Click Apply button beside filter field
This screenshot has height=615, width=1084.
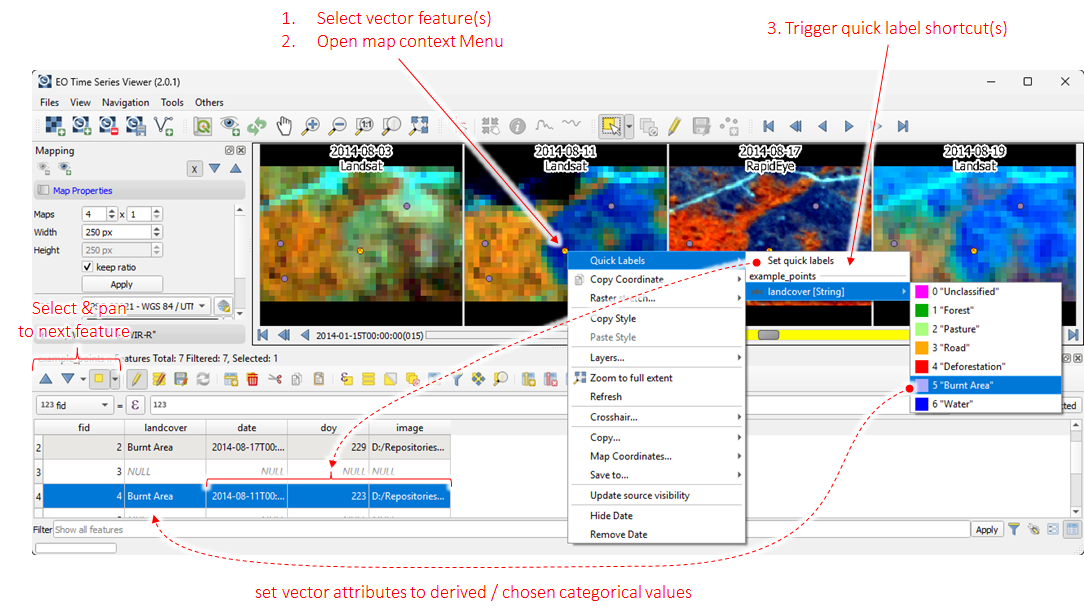click(x=987, y=529)
